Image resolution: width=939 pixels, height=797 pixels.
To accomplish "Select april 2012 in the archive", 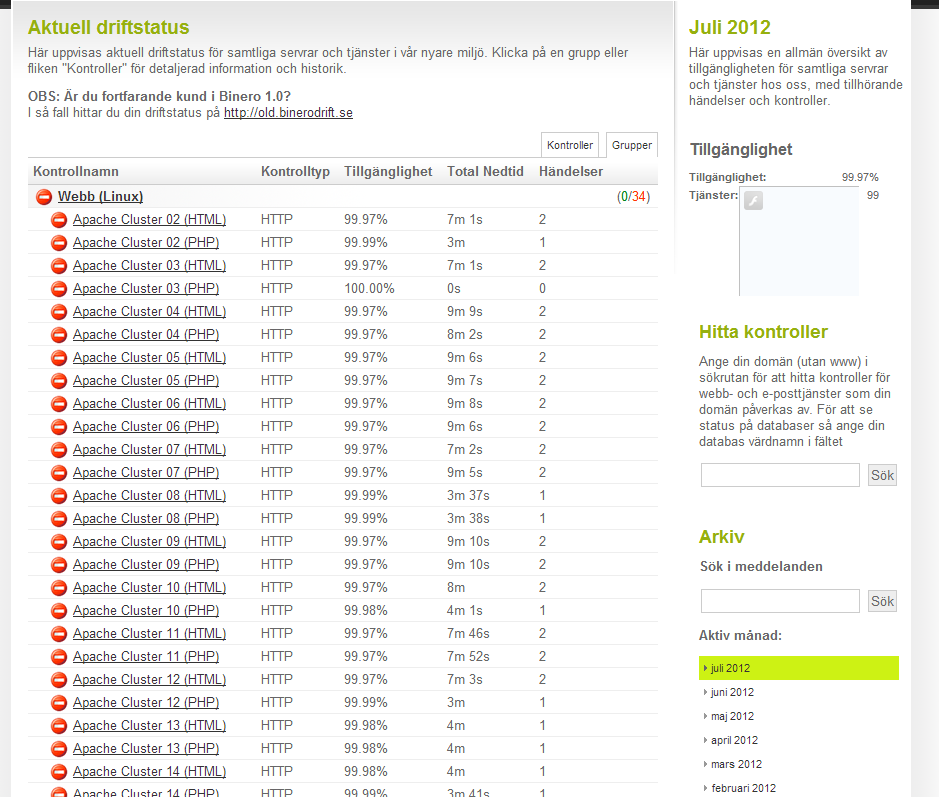I will 734,740.
